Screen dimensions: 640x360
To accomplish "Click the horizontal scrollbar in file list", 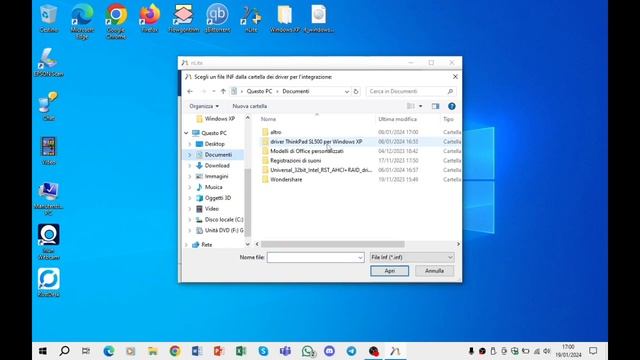I will coord(333,244).
